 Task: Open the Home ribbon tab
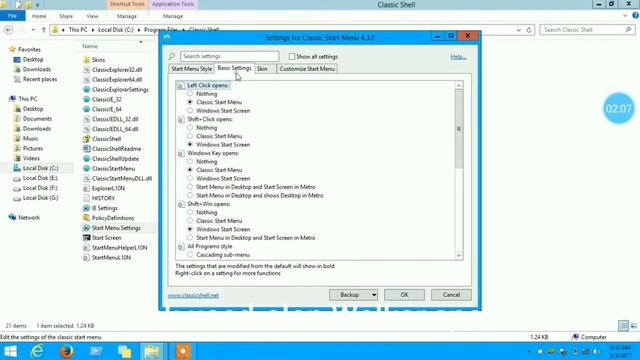[39, 16]
